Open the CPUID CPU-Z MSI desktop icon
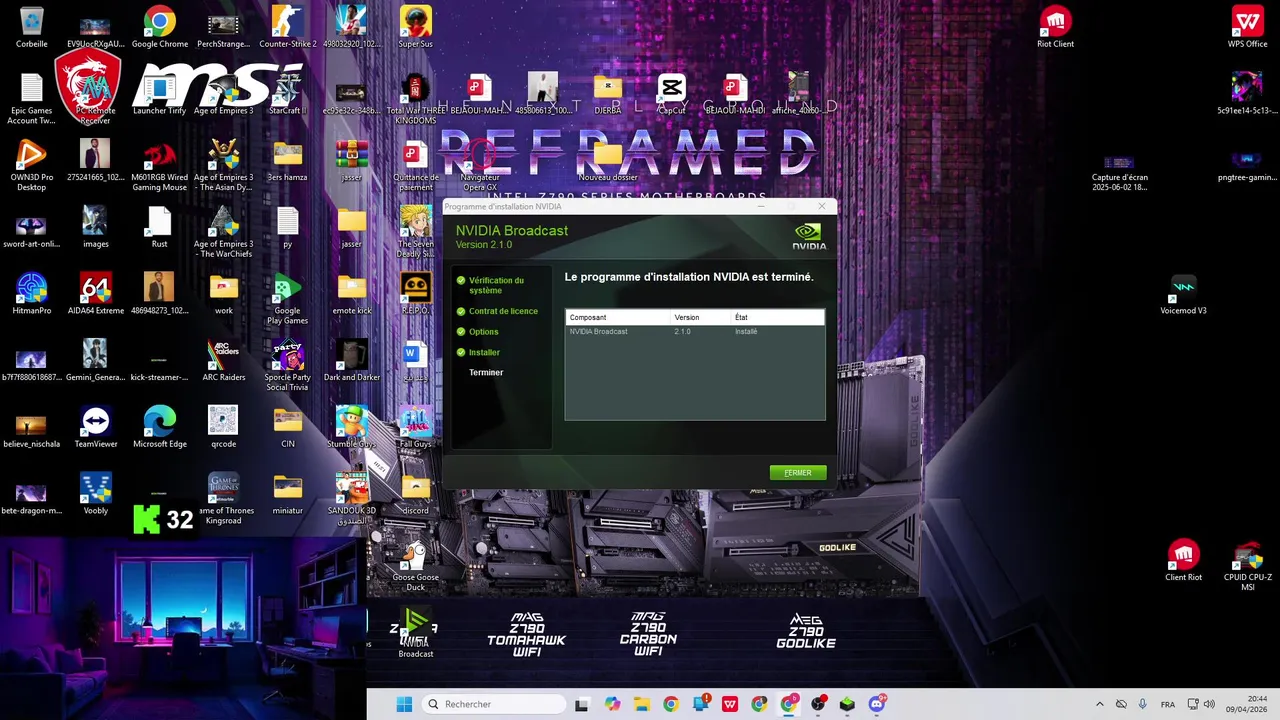 [x=1247, y=566]
